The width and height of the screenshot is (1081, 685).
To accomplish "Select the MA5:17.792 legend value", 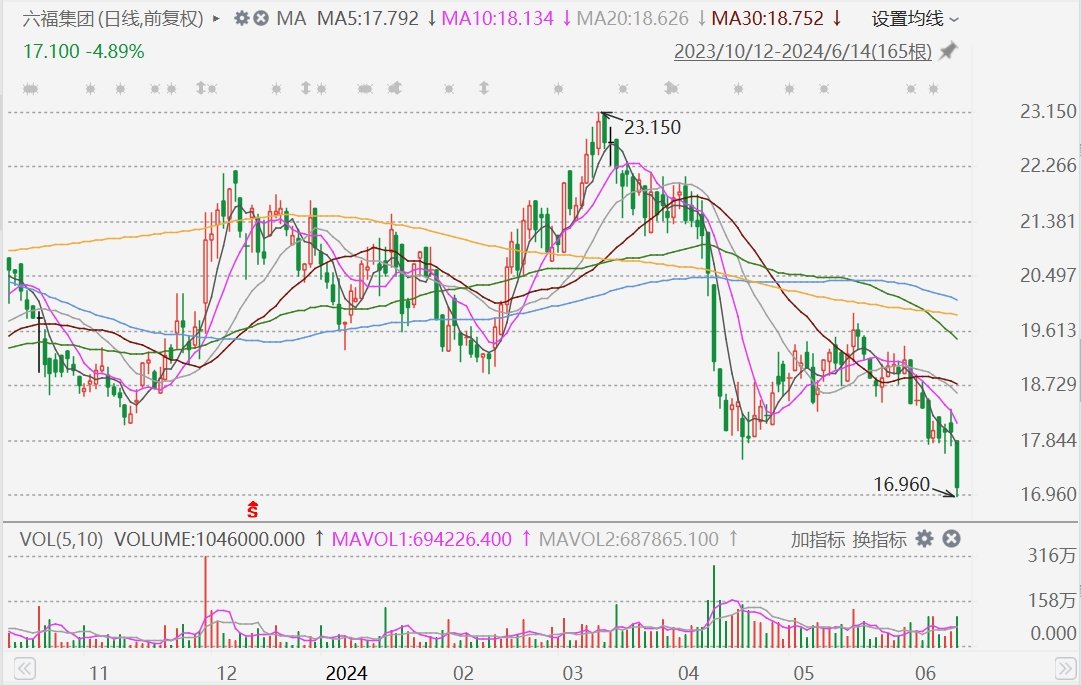I will pos(367,19).
